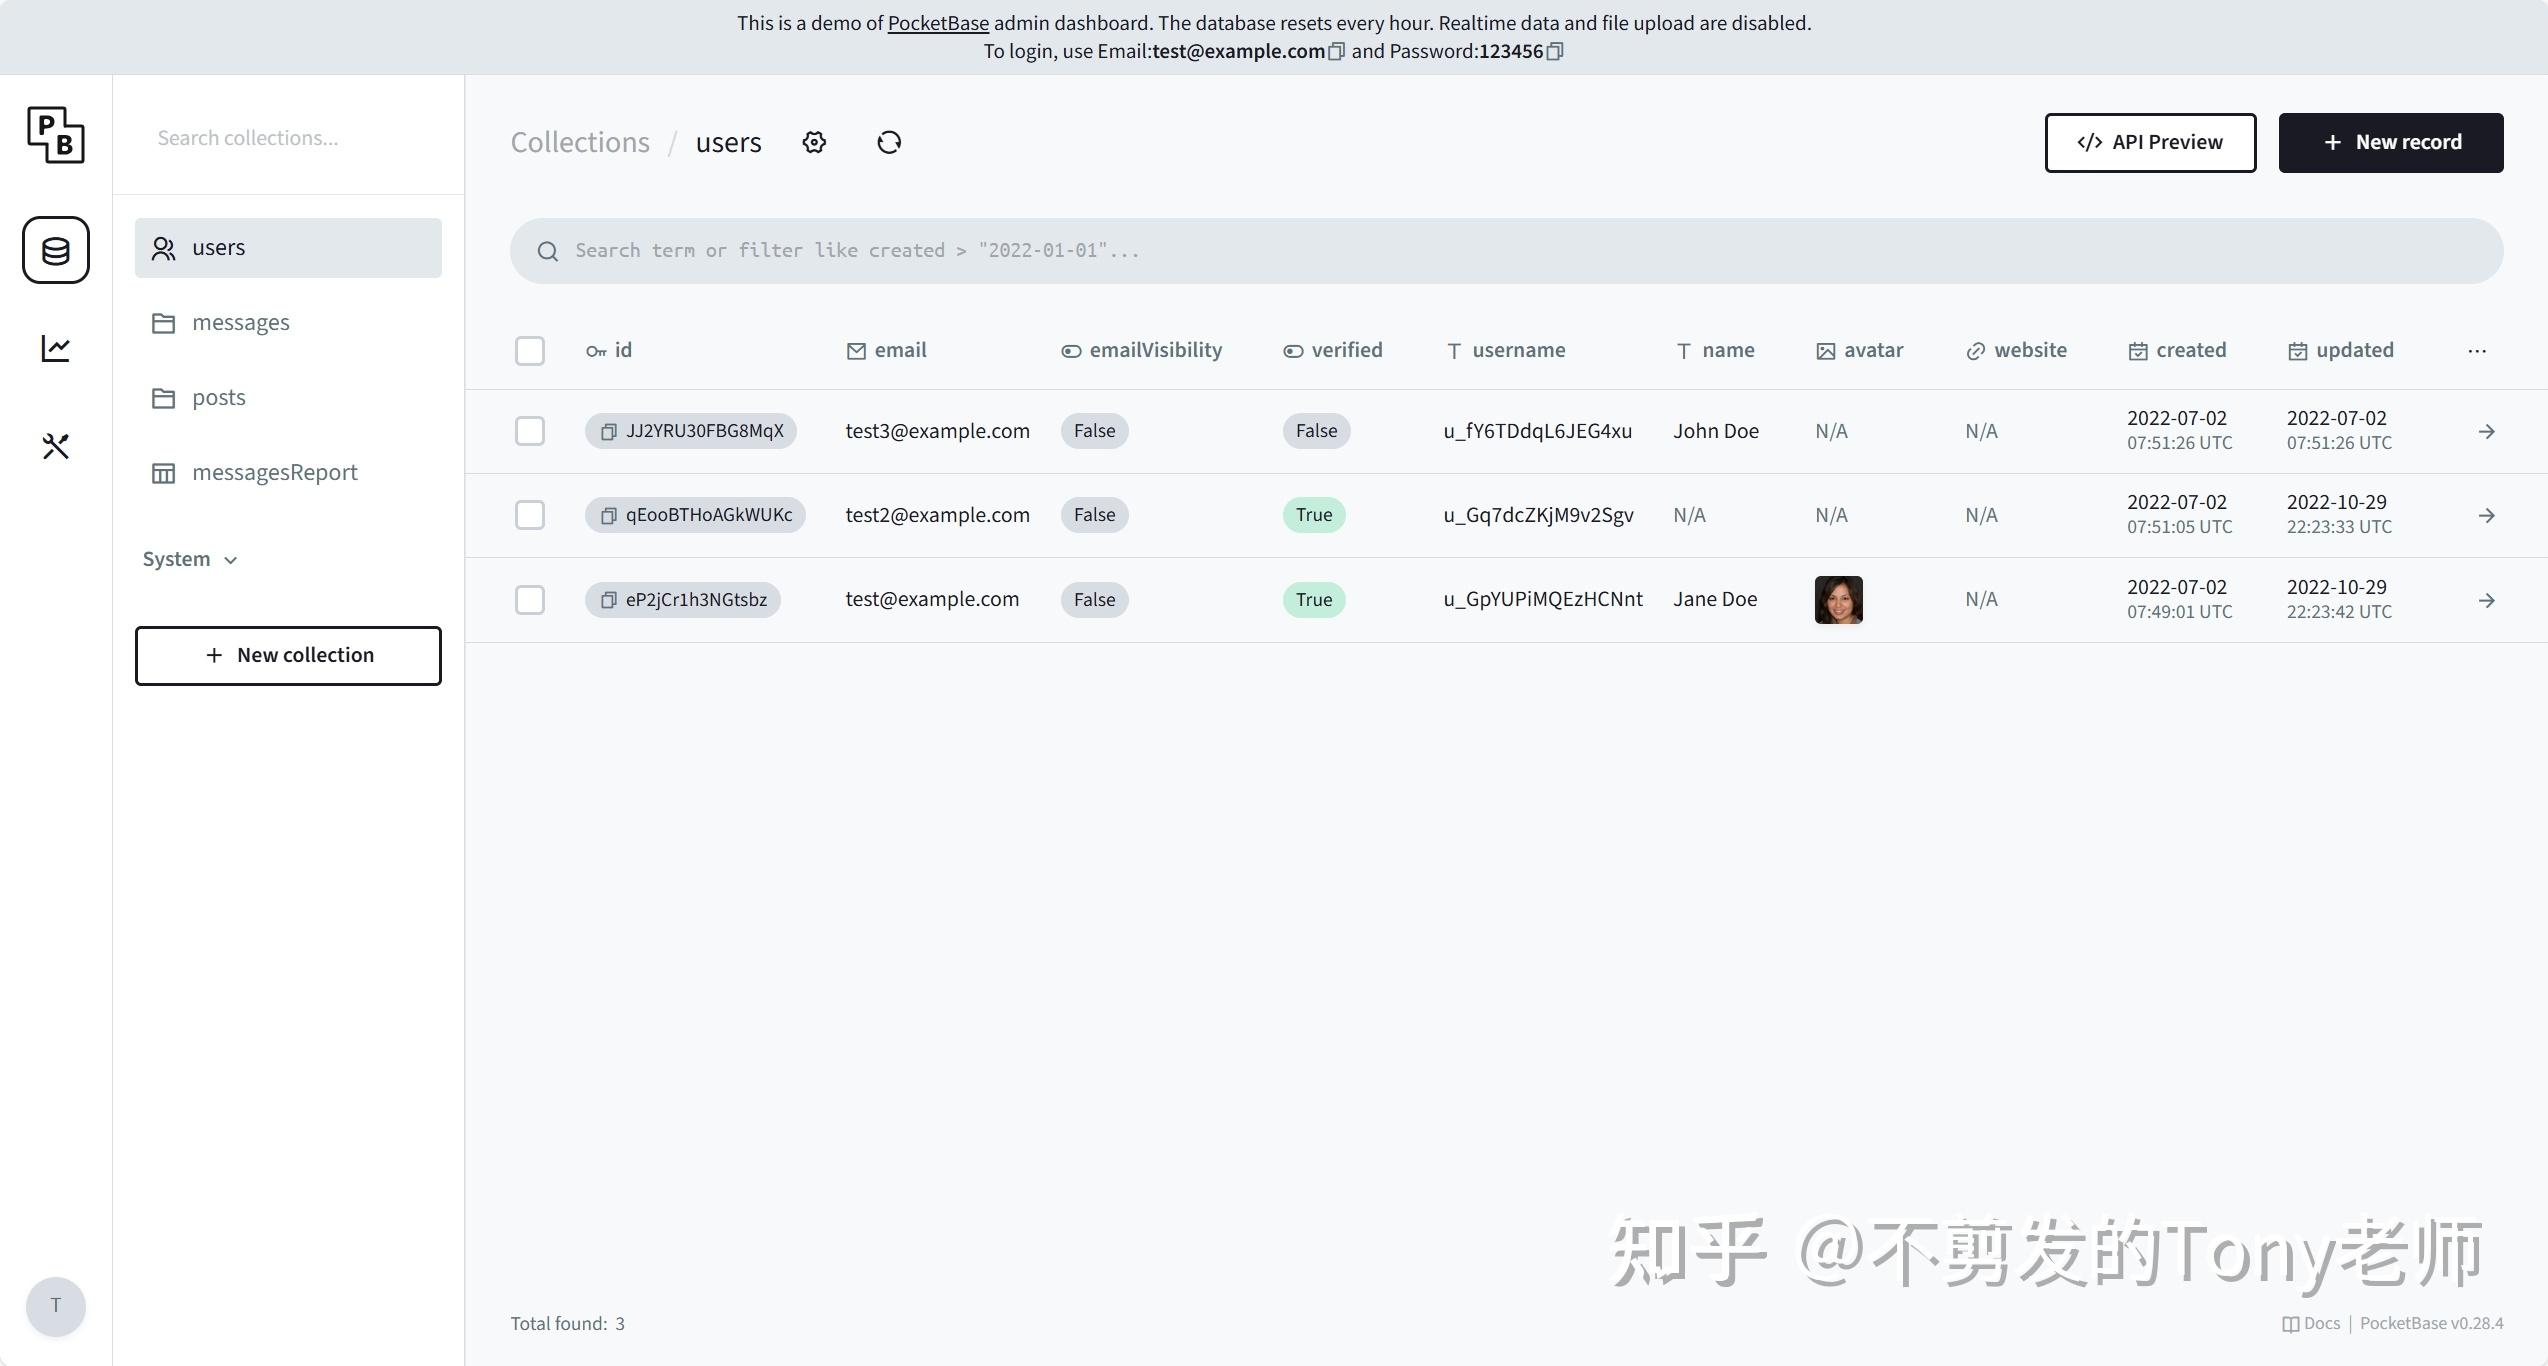Copy the demo login email test@example.com
The height and width of the screenshot is (1366, 2548).
(1336, 52)
